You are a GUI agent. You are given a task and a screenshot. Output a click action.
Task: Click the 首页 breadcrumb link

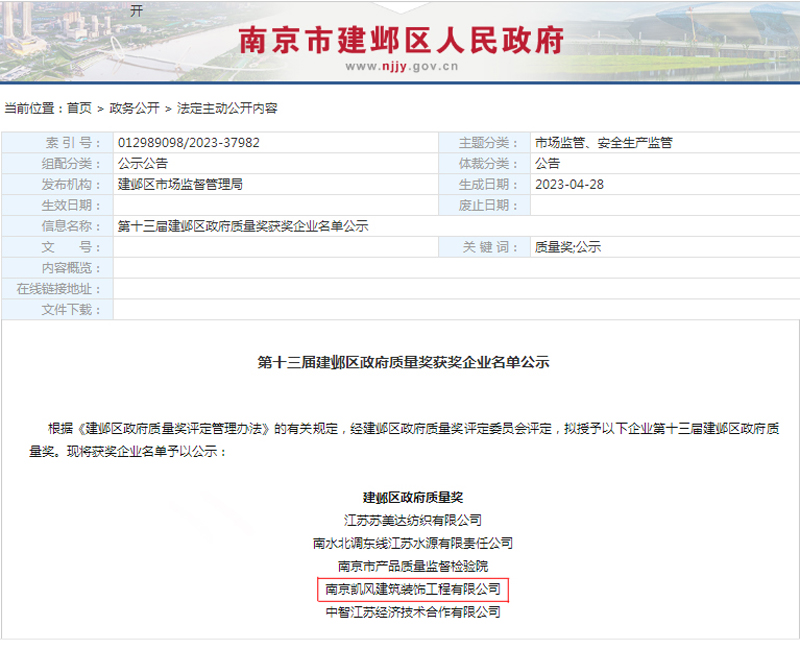[79, 108]
